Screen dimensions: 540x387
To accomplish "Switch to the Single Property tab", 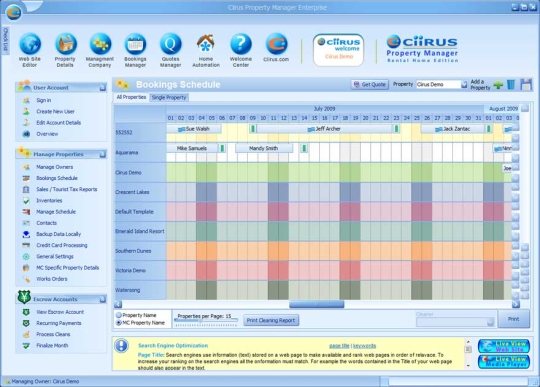I will click(x=169, y=98).
